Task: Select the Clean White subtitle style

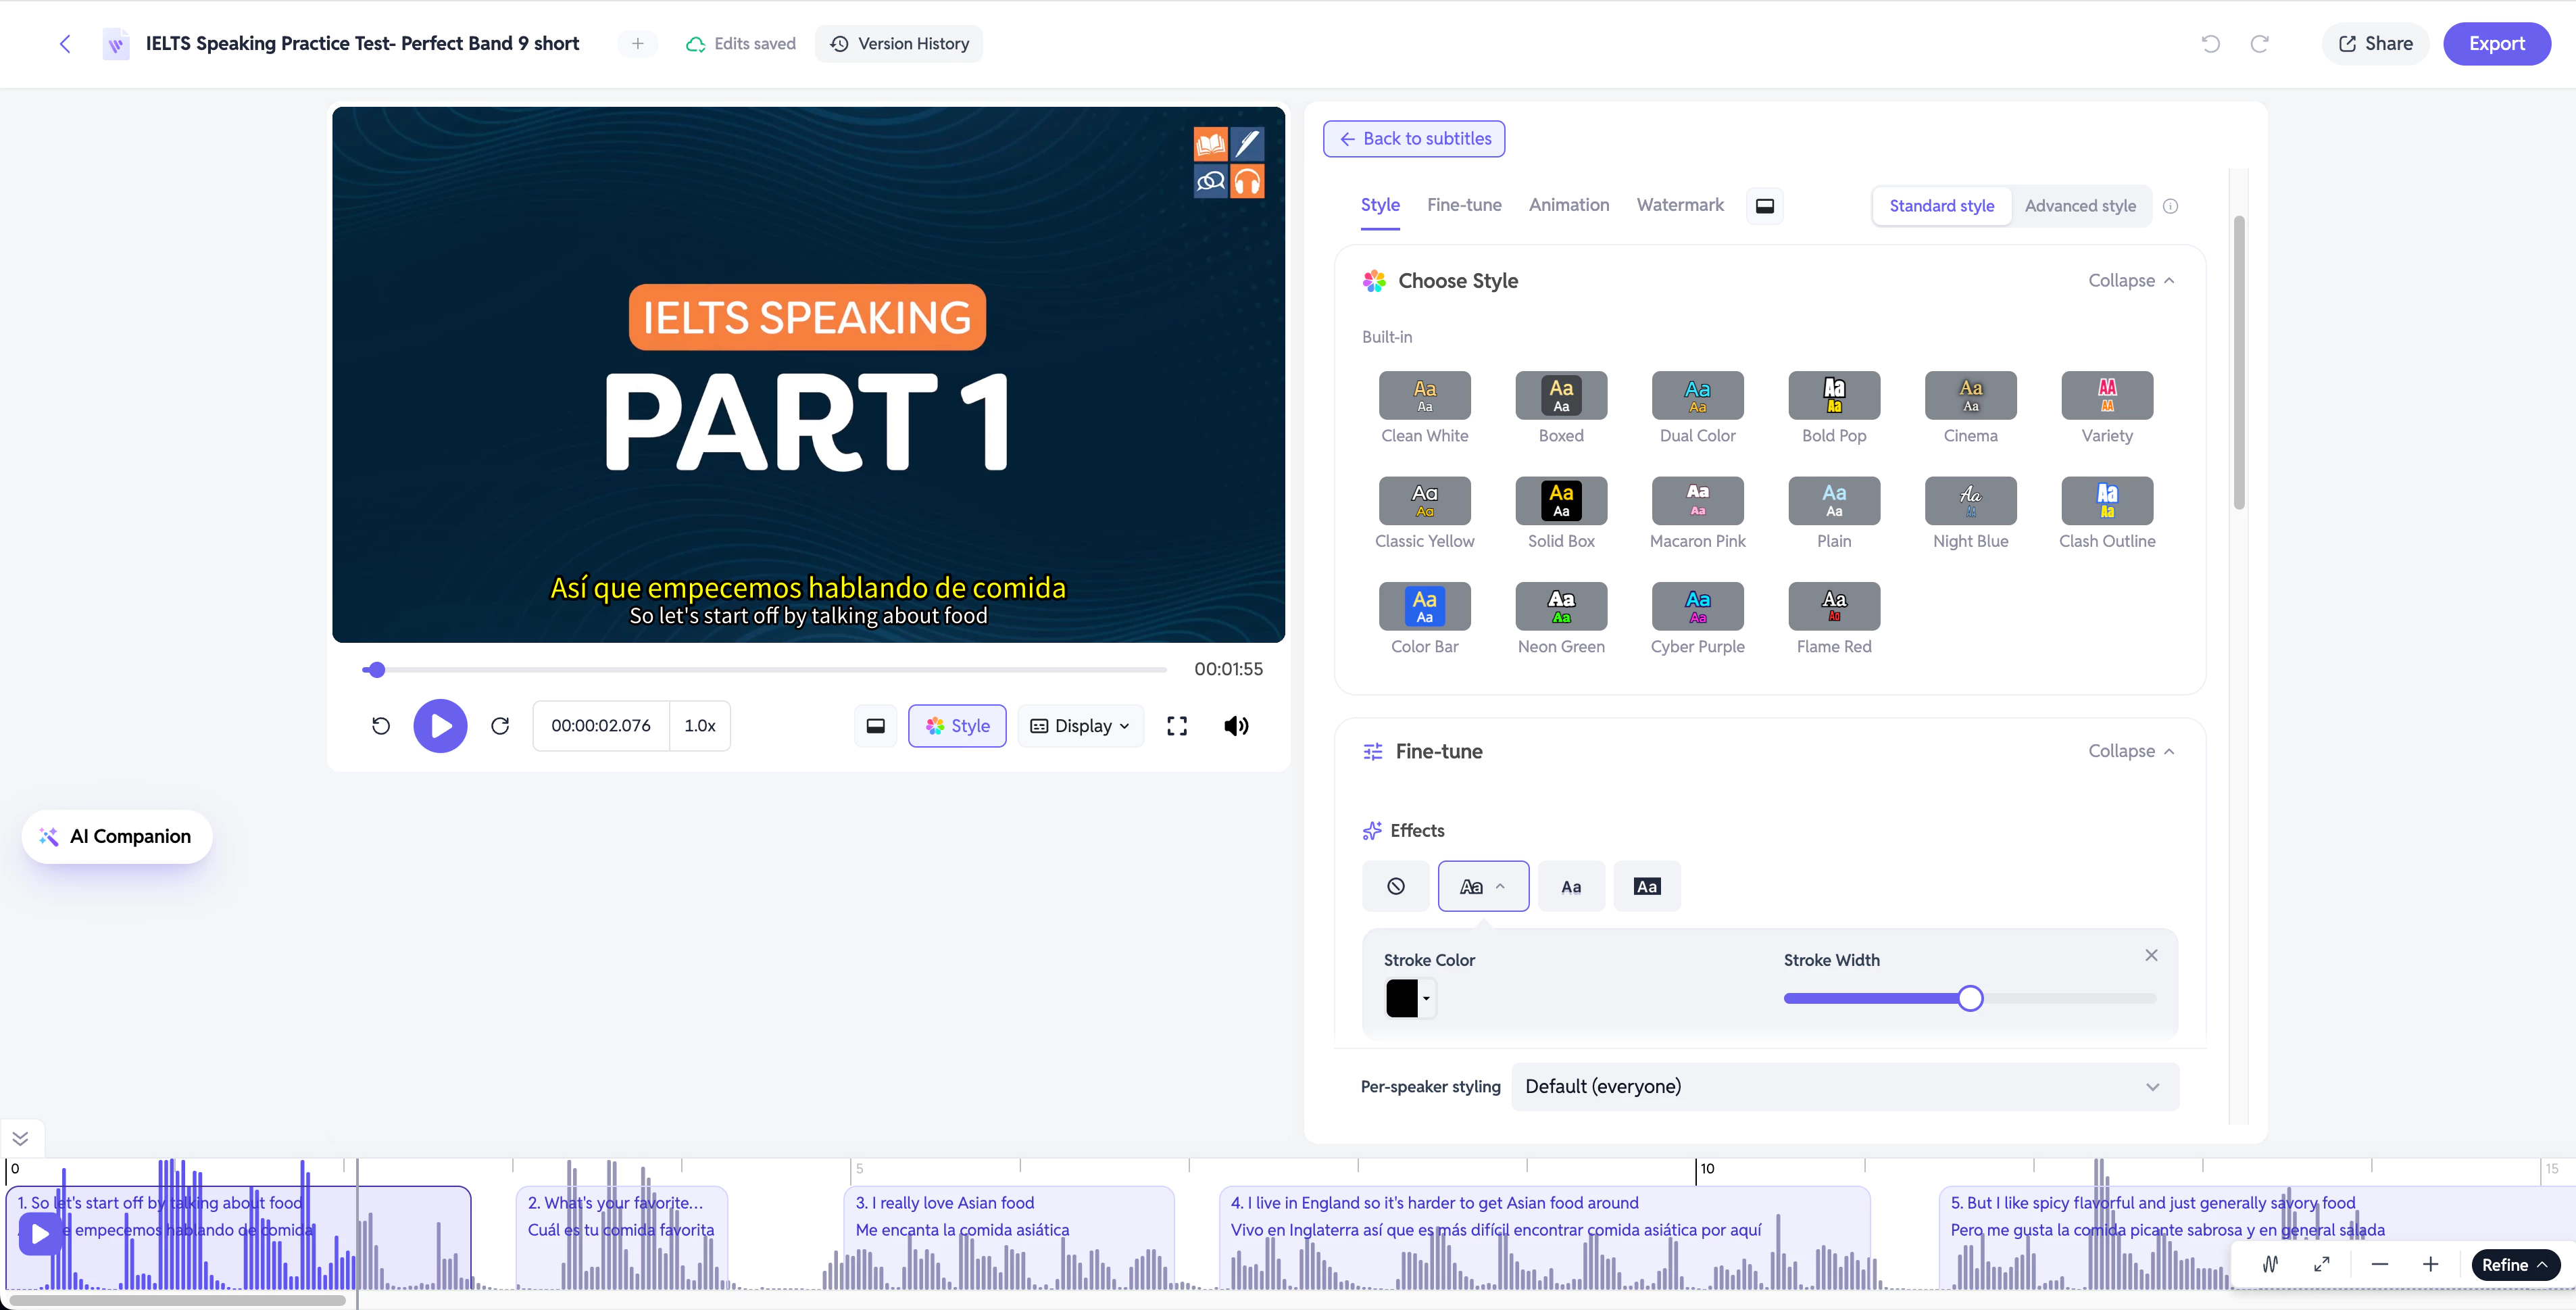Action: tap(1424, 408)
